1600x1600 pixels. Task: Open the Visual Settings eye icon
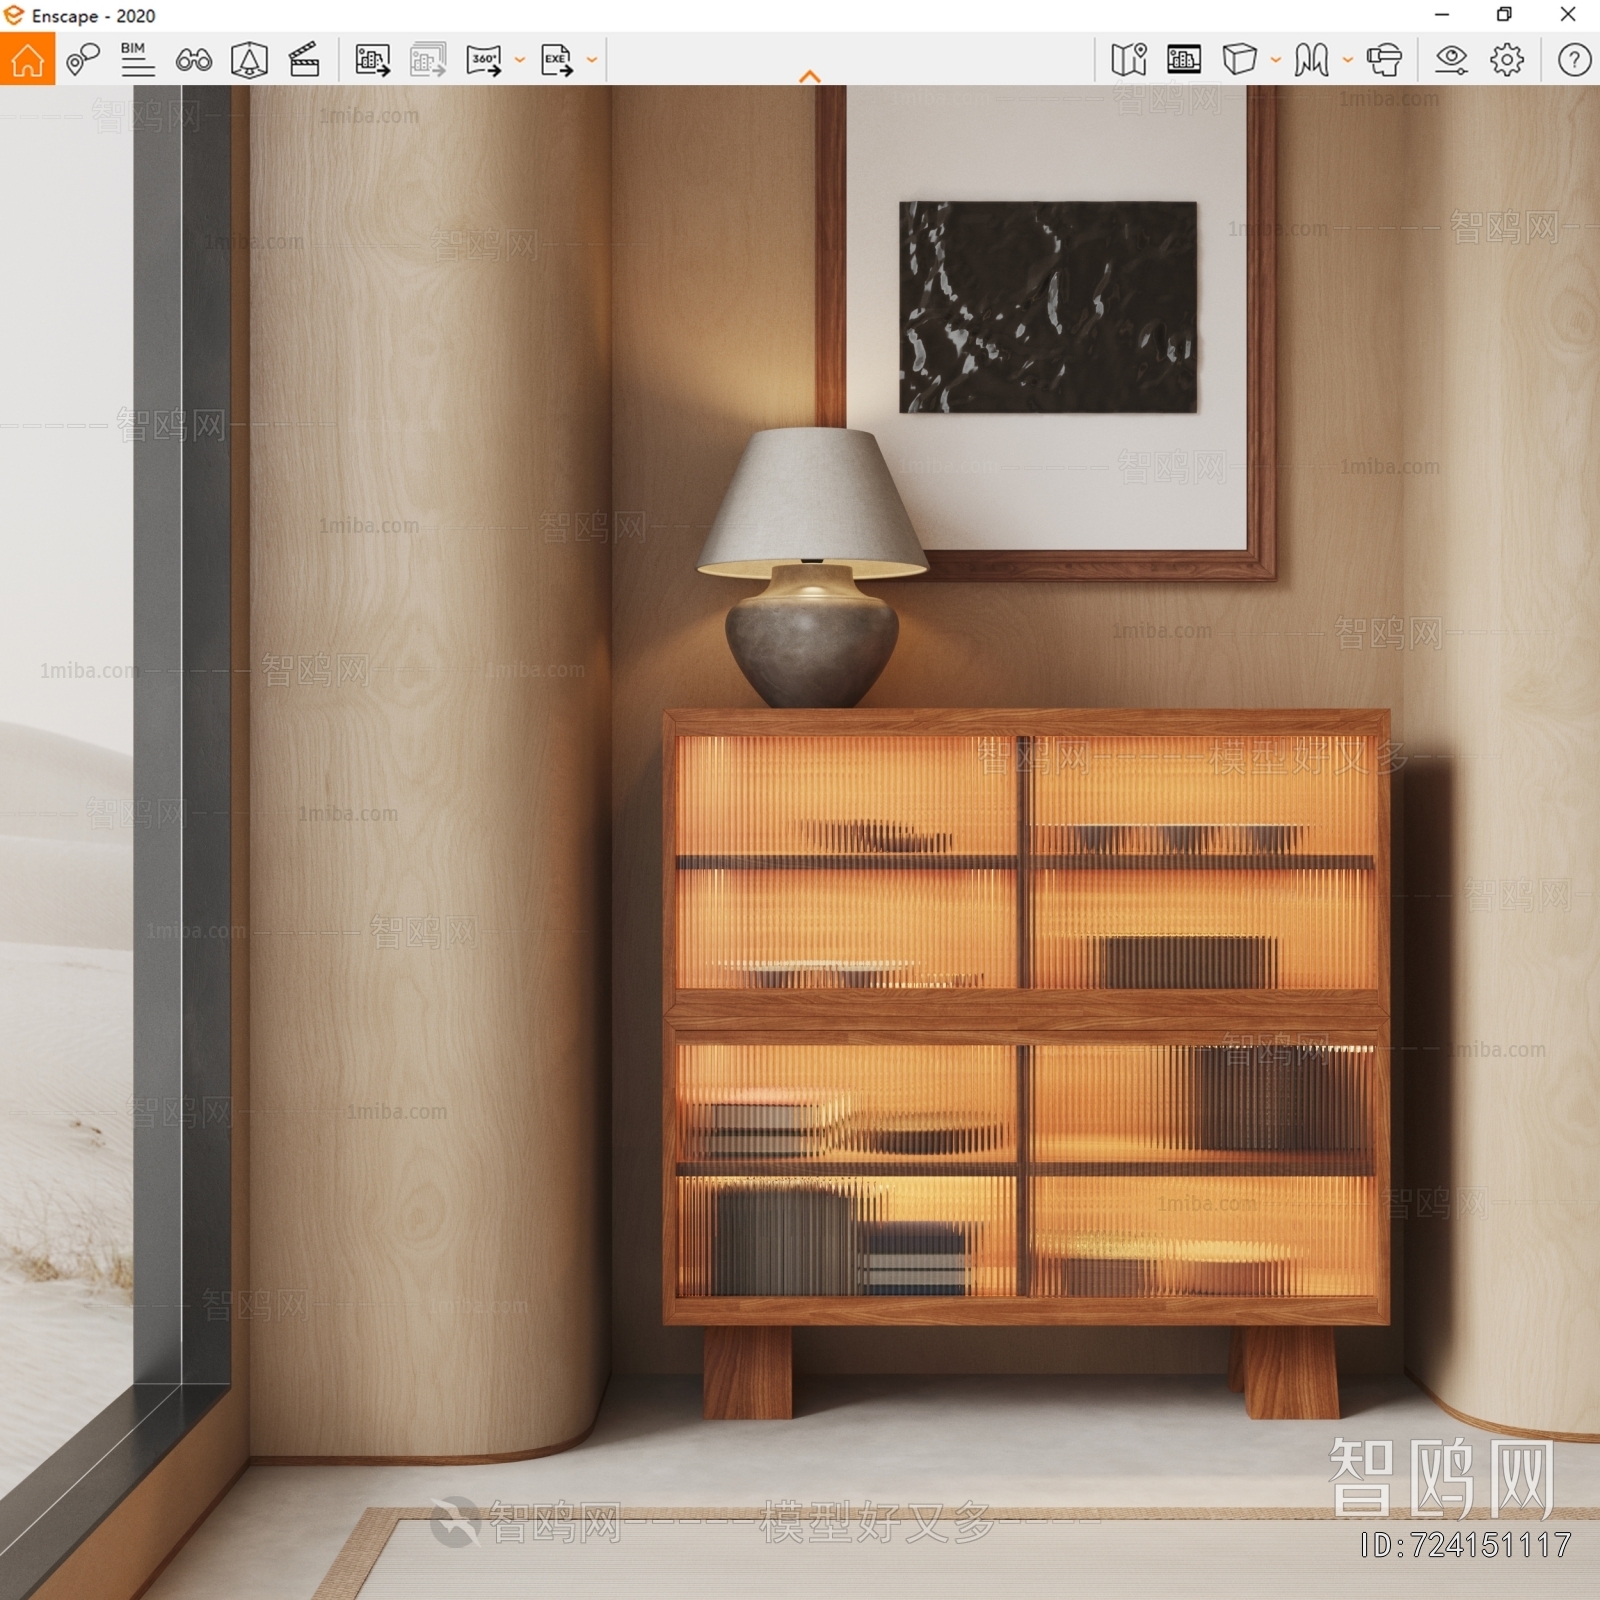(1451, 60)
